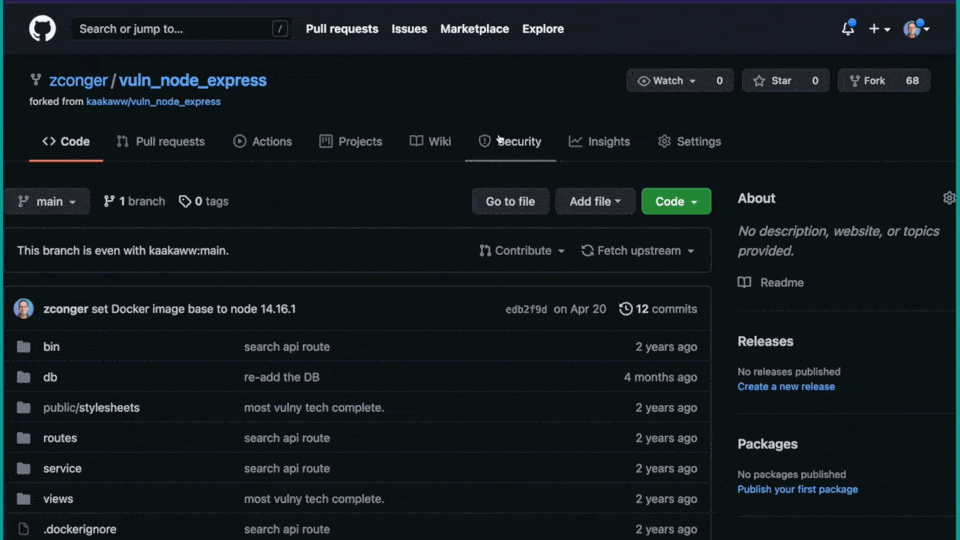Click the 12 commits history icon
The width and height of the screenshot is (960, 540).
coord(626,309)
